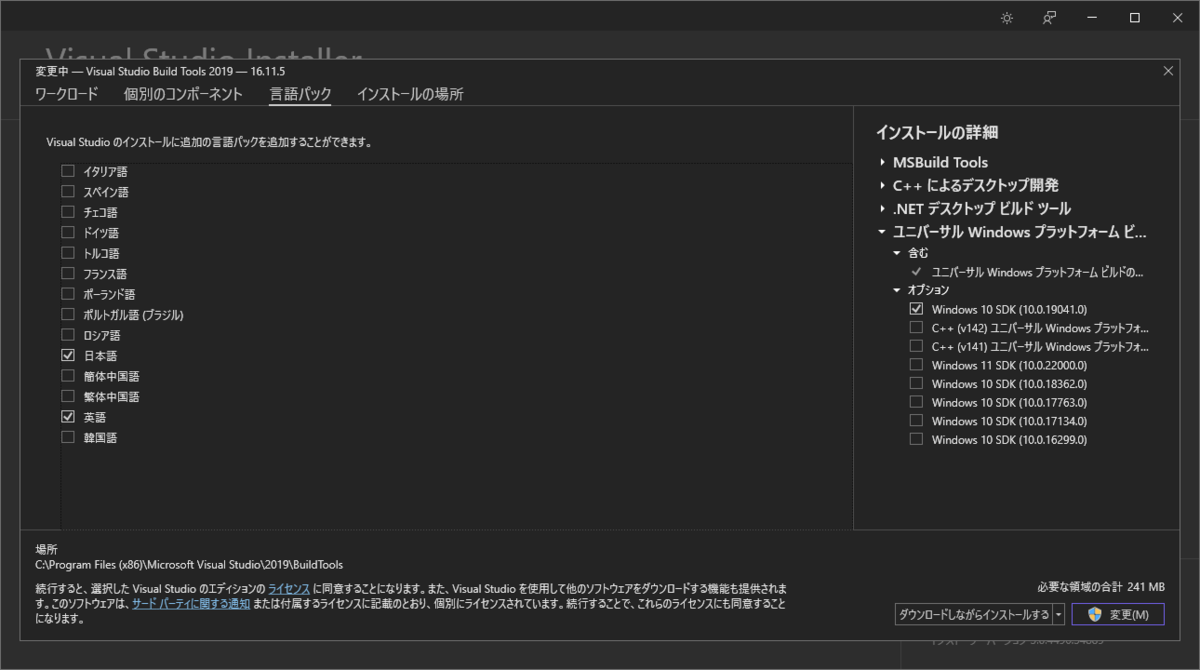Collapse the オプション section
This screenshot has height=670, width=1200.
tap(897, 290)
